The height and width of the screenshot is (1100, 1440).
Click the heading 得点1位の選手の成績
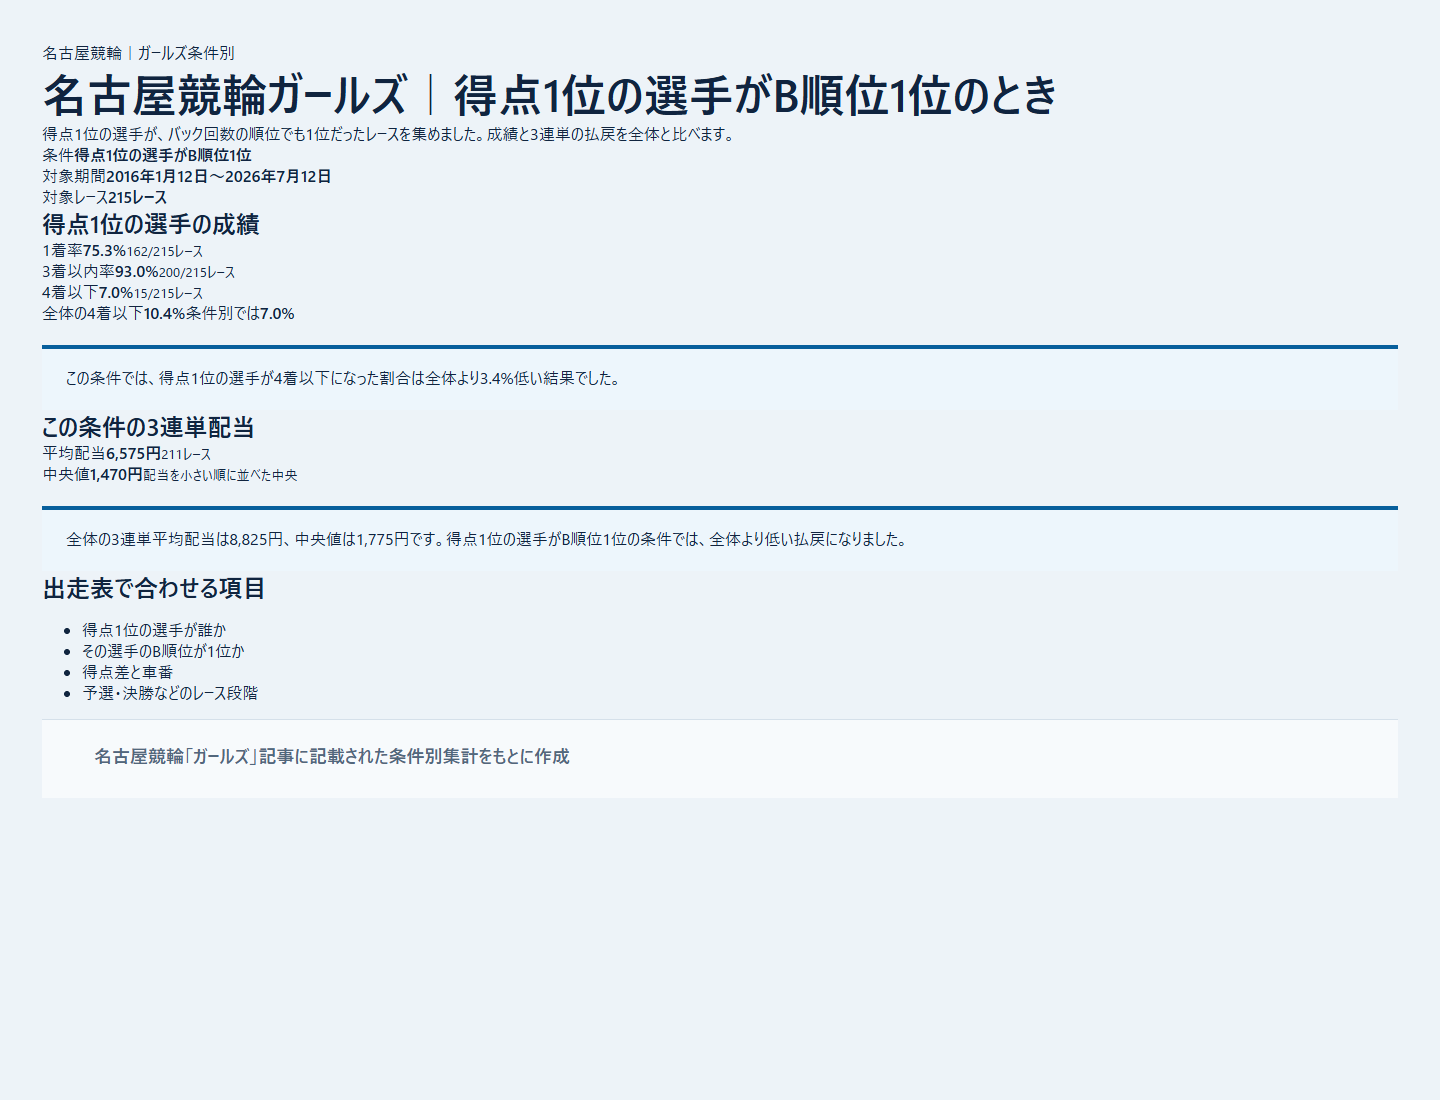[x=151, y=224]
